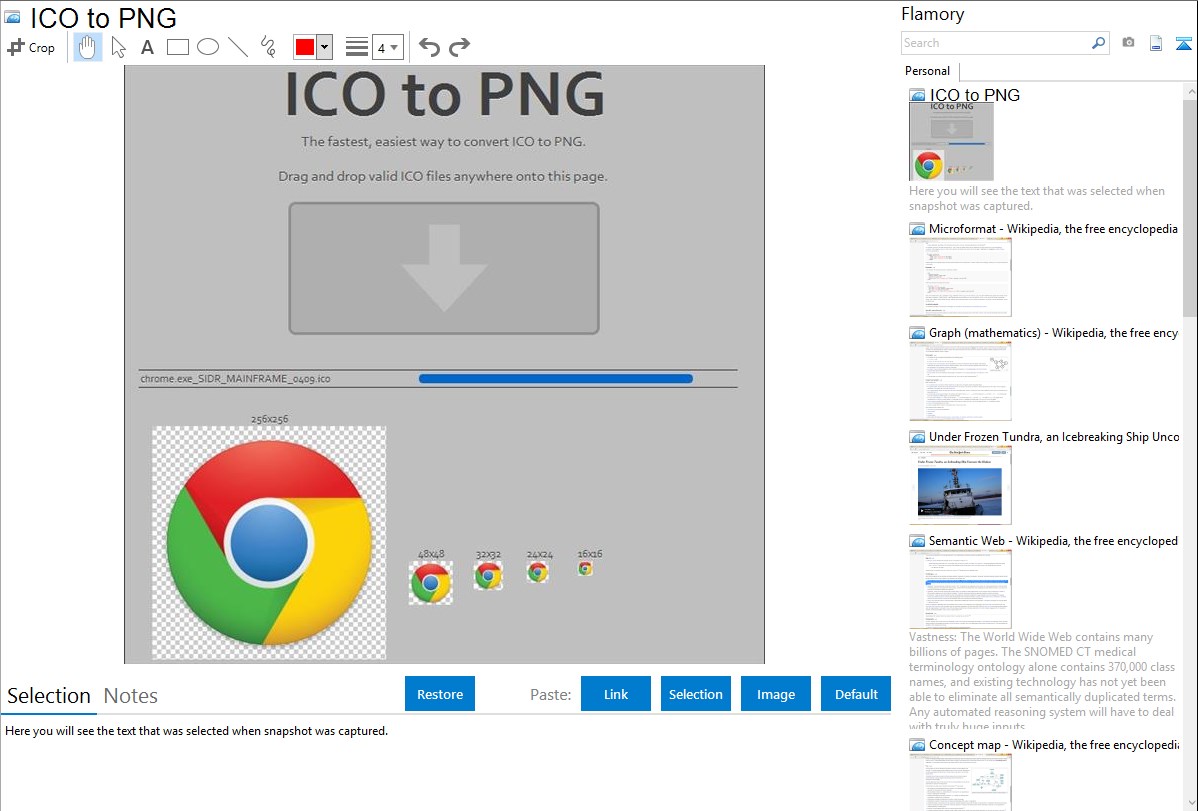This screenshot has height=811, width=1198.
Task: Open the ICO to PNG snapshot thumbnail
Action: 951,141
